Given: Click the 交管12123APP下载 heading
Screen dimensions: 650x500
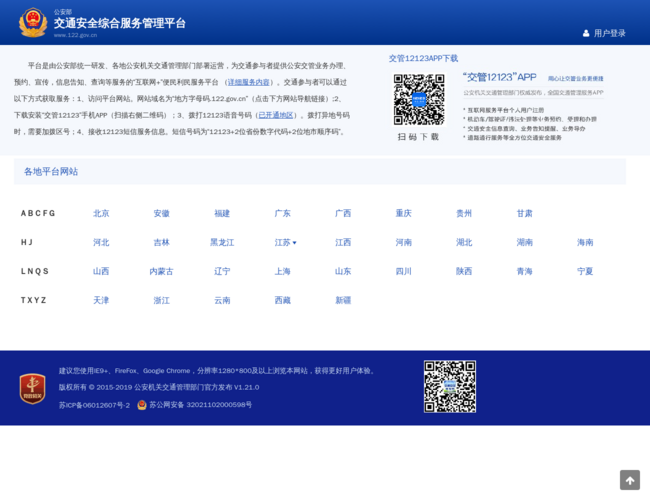Looking at the screenshot, I should click(423, 58).
